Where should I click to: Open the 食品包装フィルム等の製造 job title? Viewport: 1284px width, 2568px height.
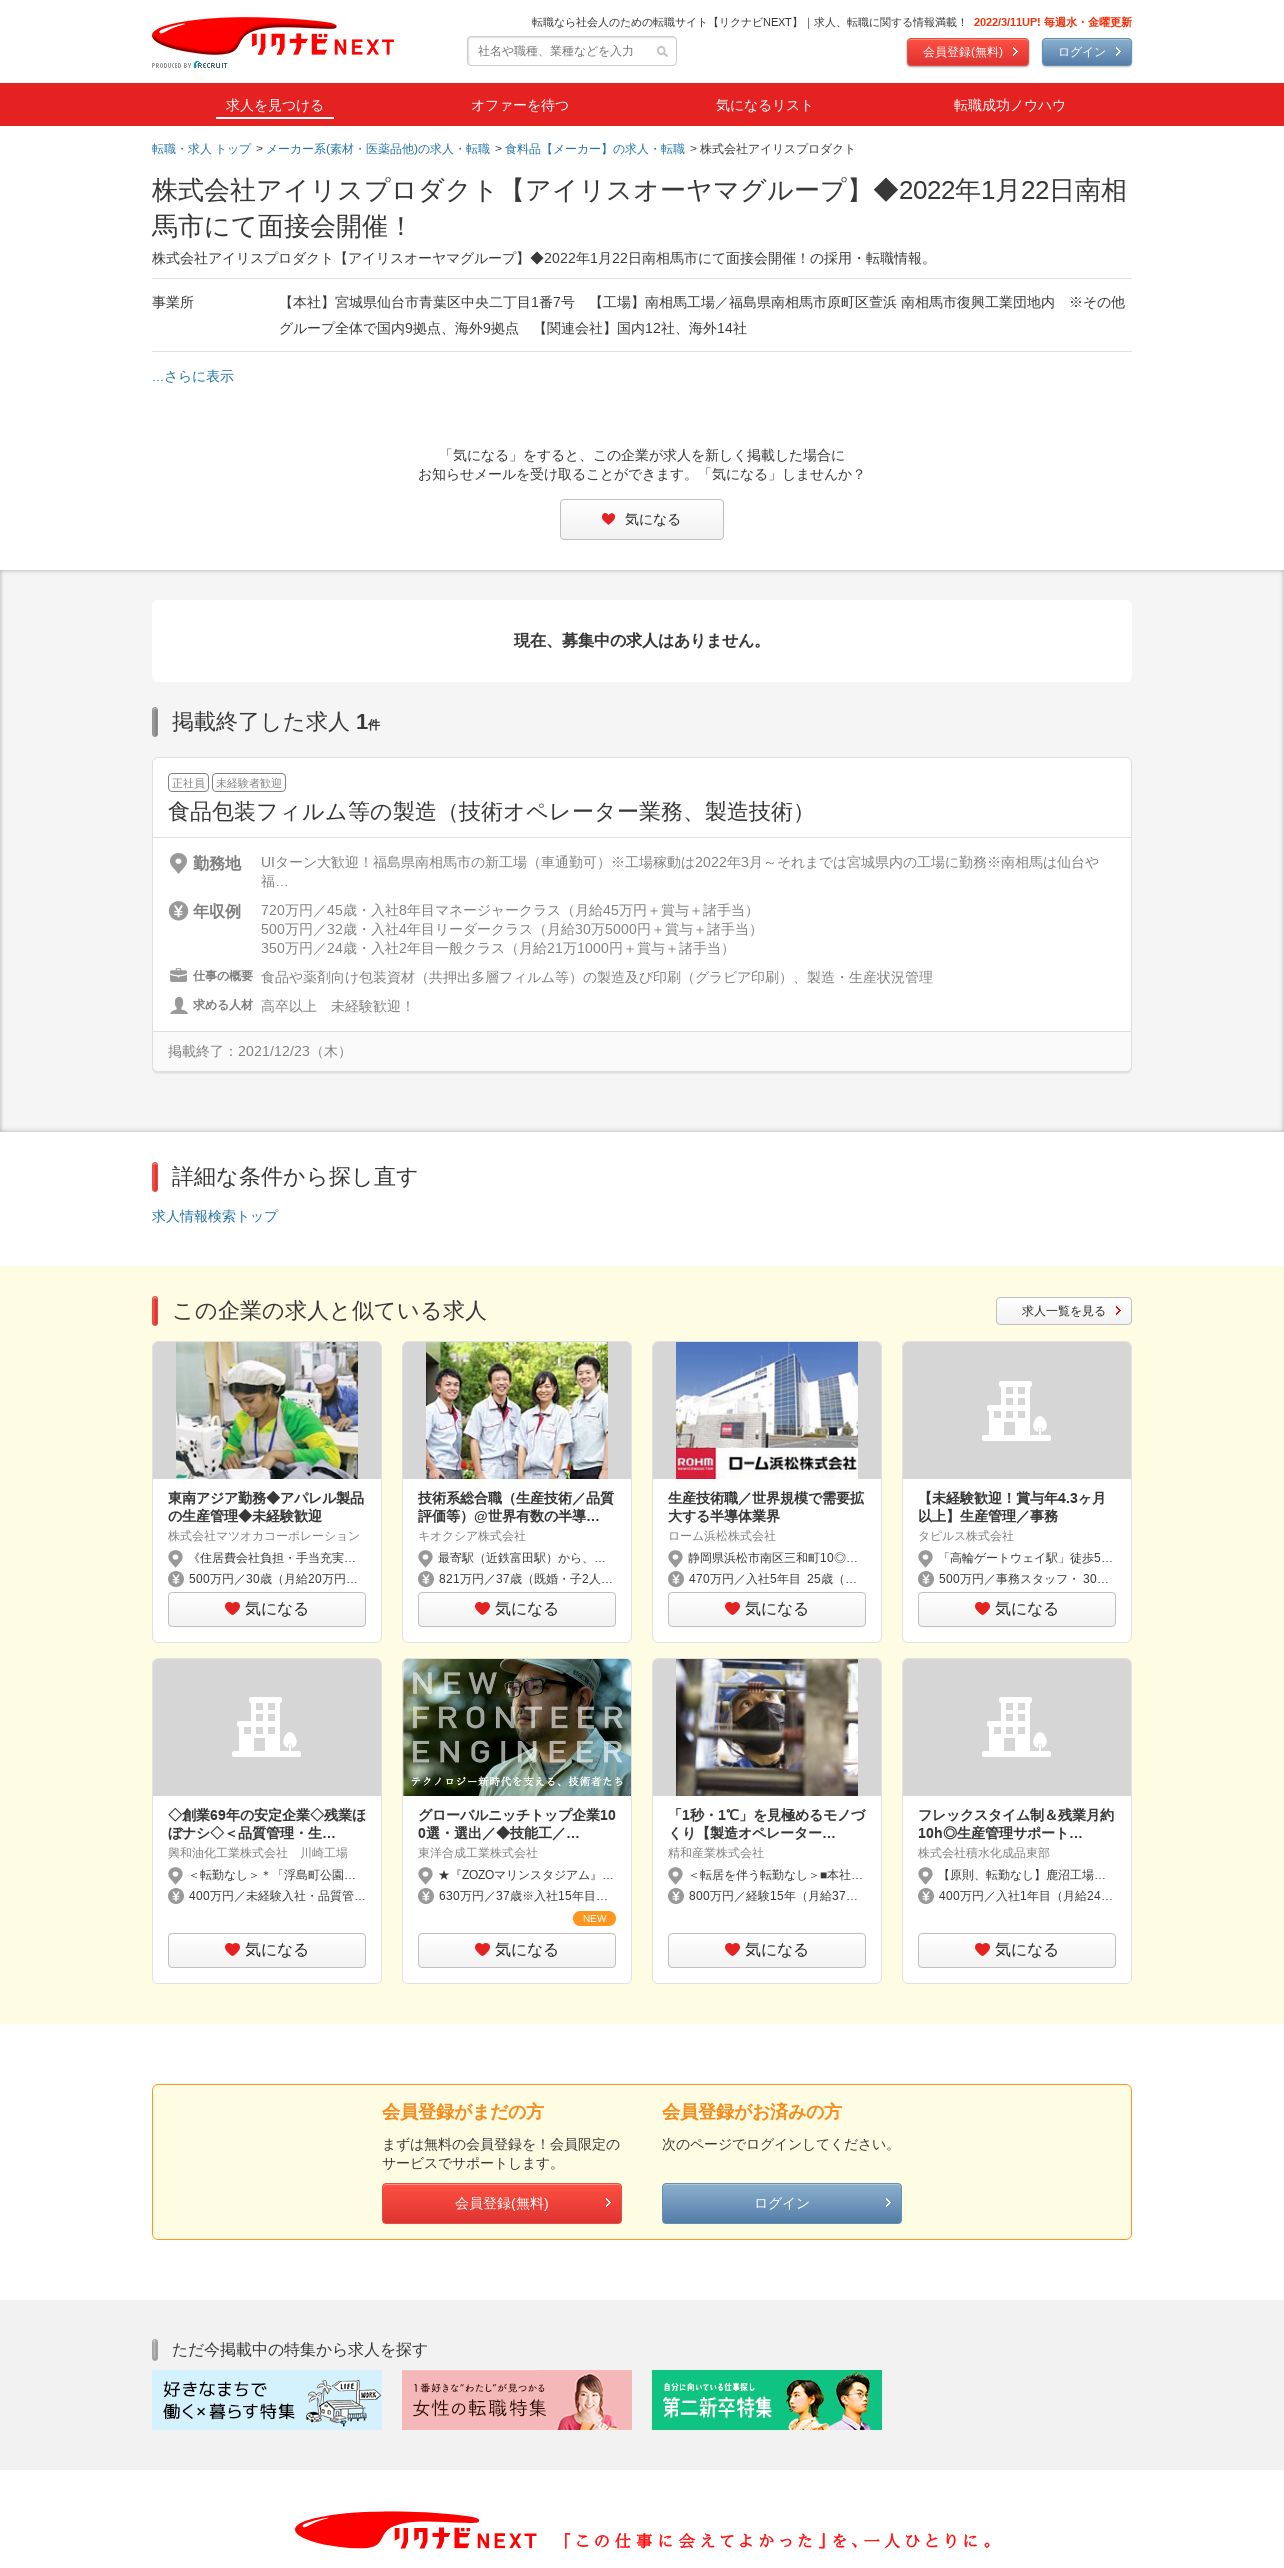click(x=490, y=811)
